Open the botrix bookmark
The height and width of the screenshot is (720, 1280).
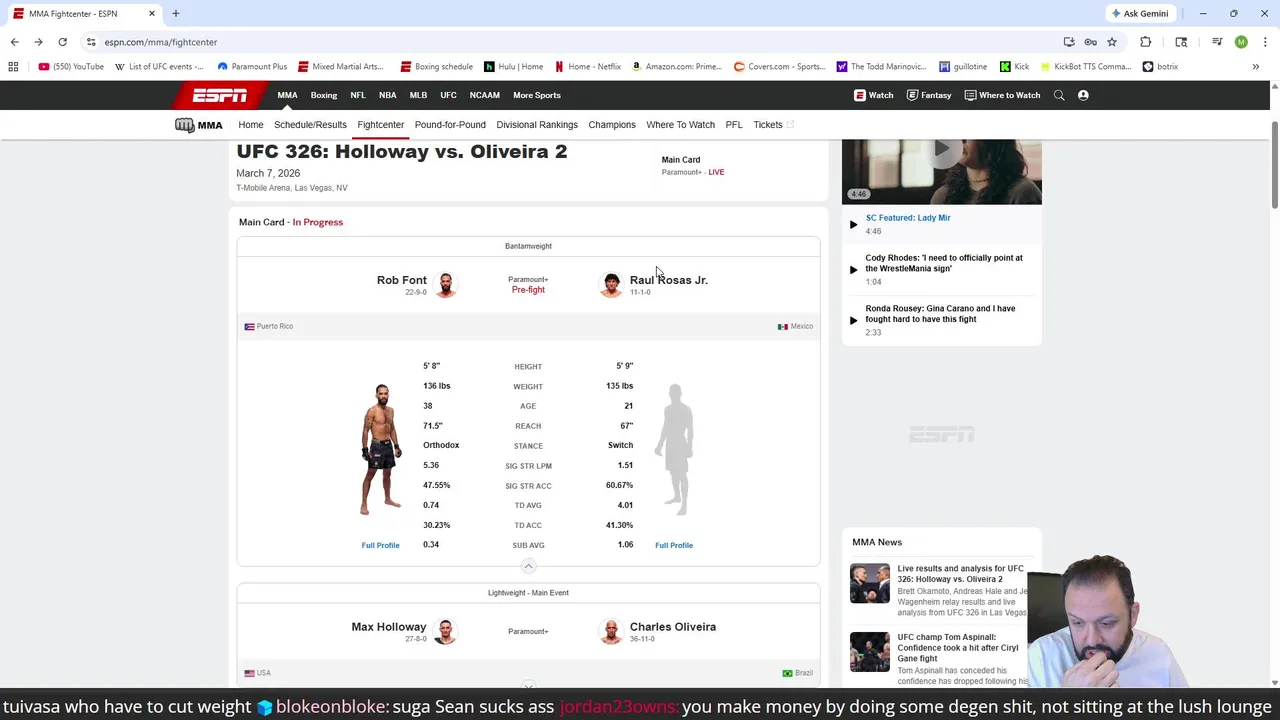click(x=1160, y=67)
